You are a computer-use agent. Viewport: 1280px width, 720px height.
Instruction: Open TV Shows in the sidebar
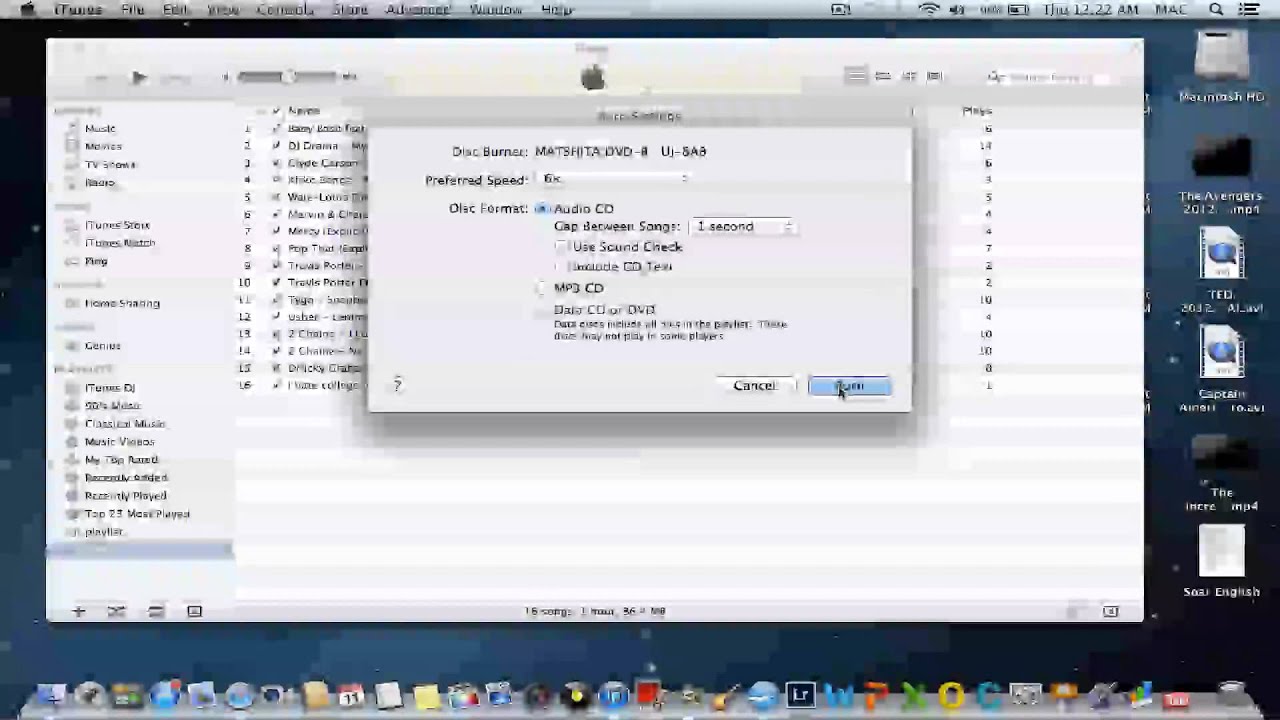pos(110,164)
